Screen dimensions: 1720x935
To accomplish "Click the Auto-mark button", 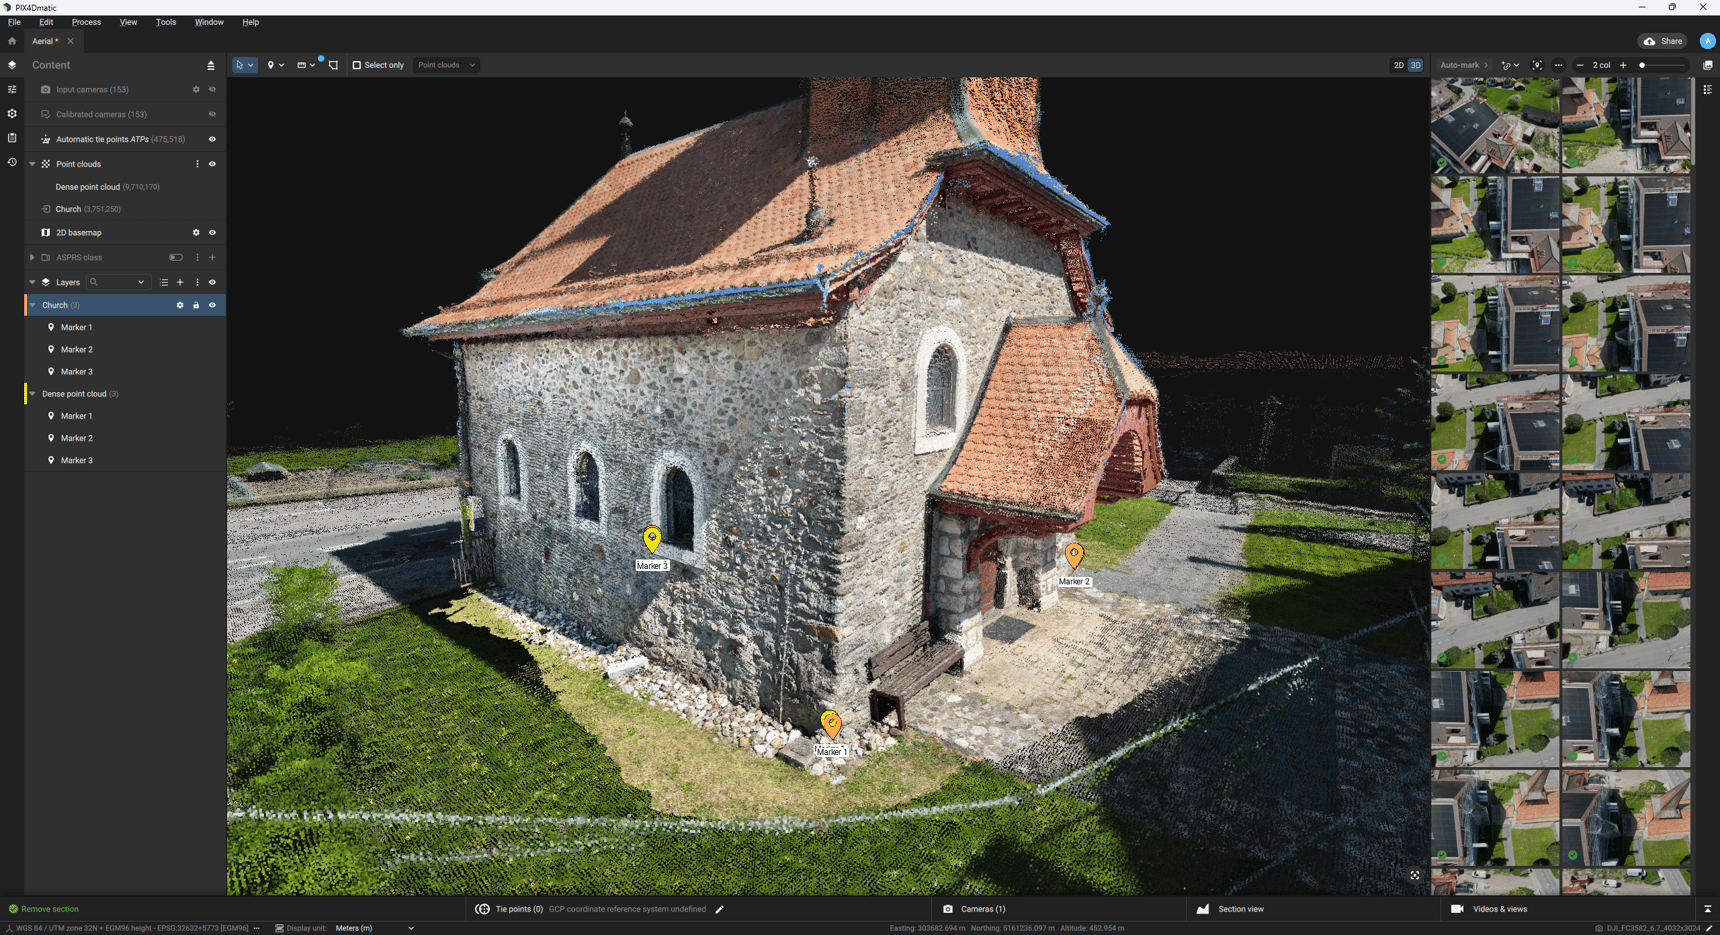I will click(1464, 65).
